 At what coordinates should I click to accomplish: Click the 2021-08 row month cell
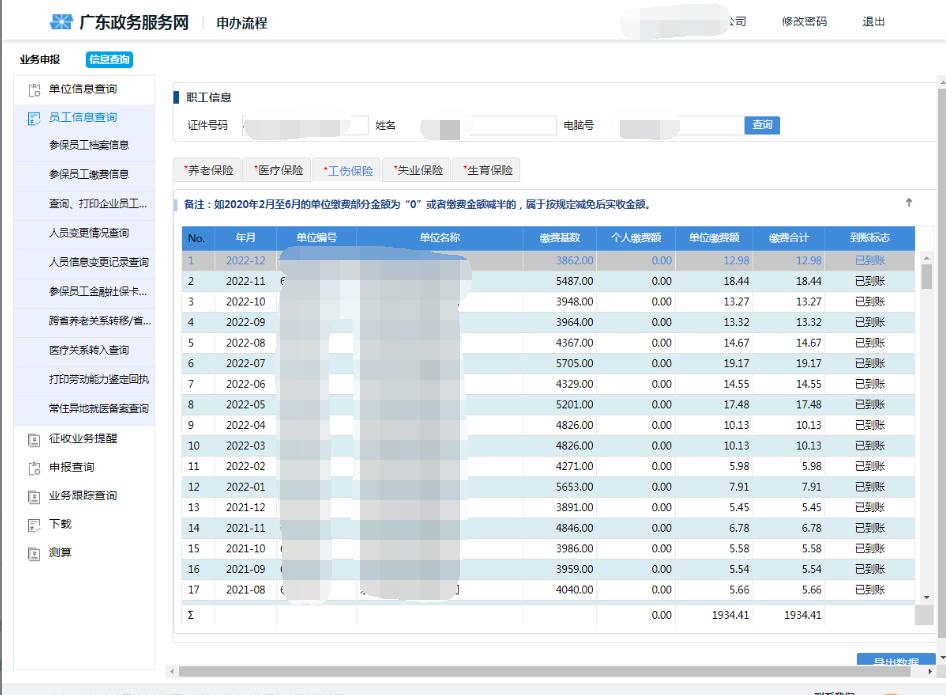pyautogui.click(x=246, y=589)
